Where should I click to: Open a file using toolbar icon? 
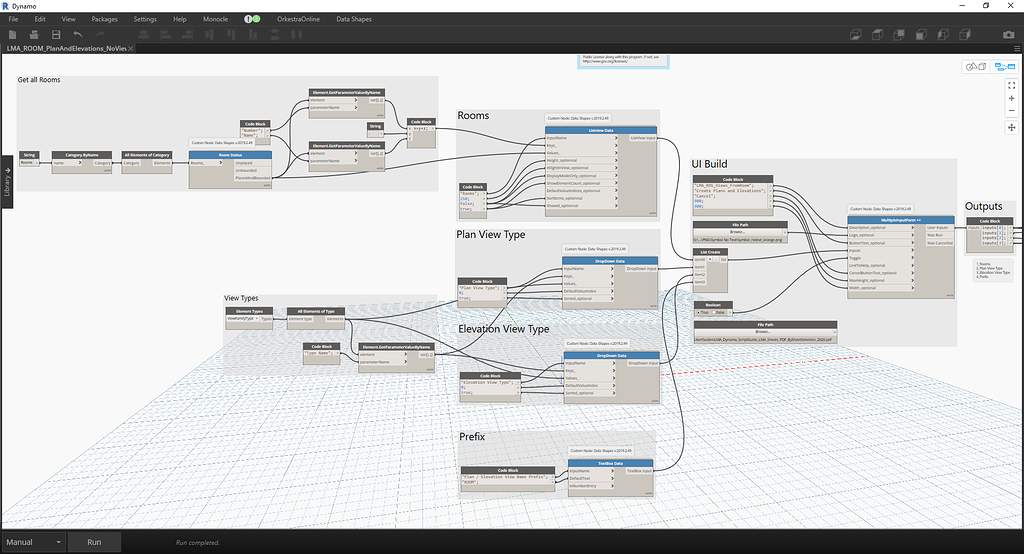coord(34,35)
